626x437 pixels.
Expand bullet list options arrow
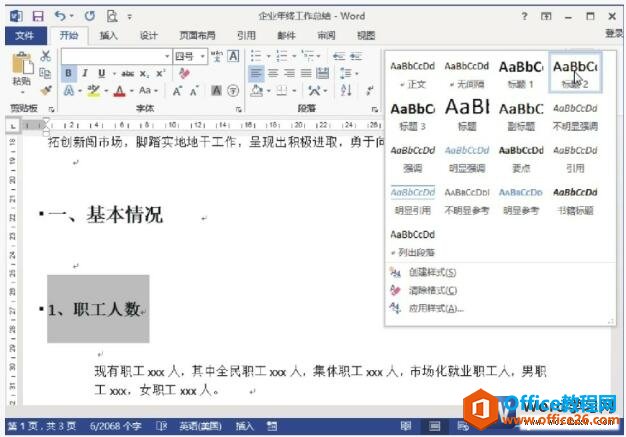(269, 56)
